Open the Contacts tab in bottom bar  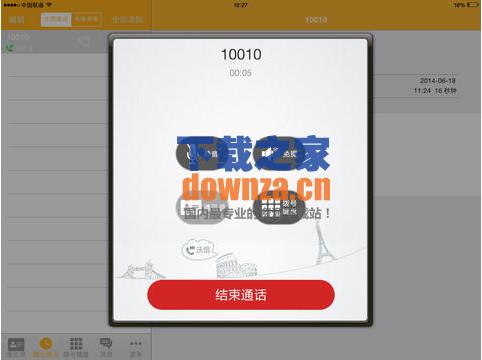pyautogui.click(x=16, y=347)
